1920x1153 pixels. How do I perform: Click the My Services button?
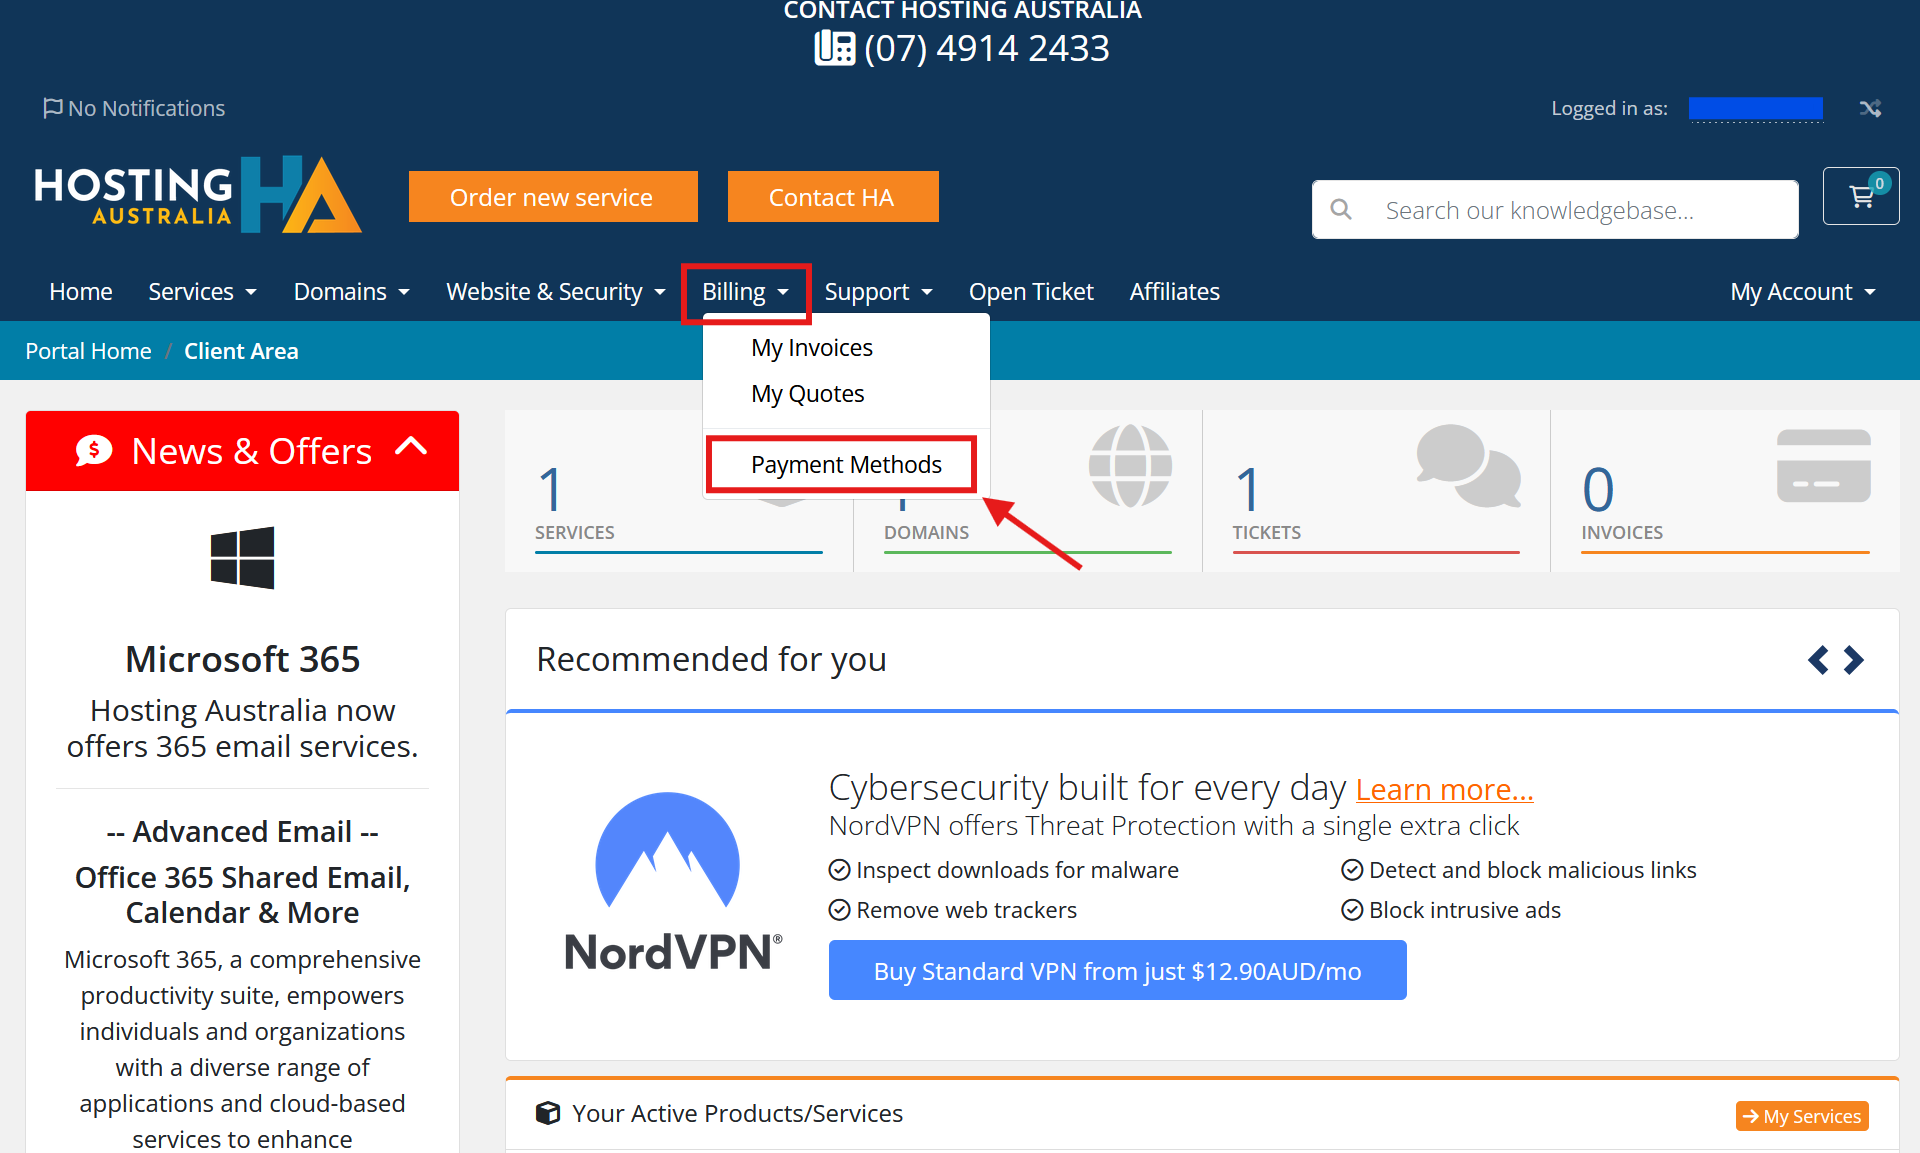point(1802,1116)
